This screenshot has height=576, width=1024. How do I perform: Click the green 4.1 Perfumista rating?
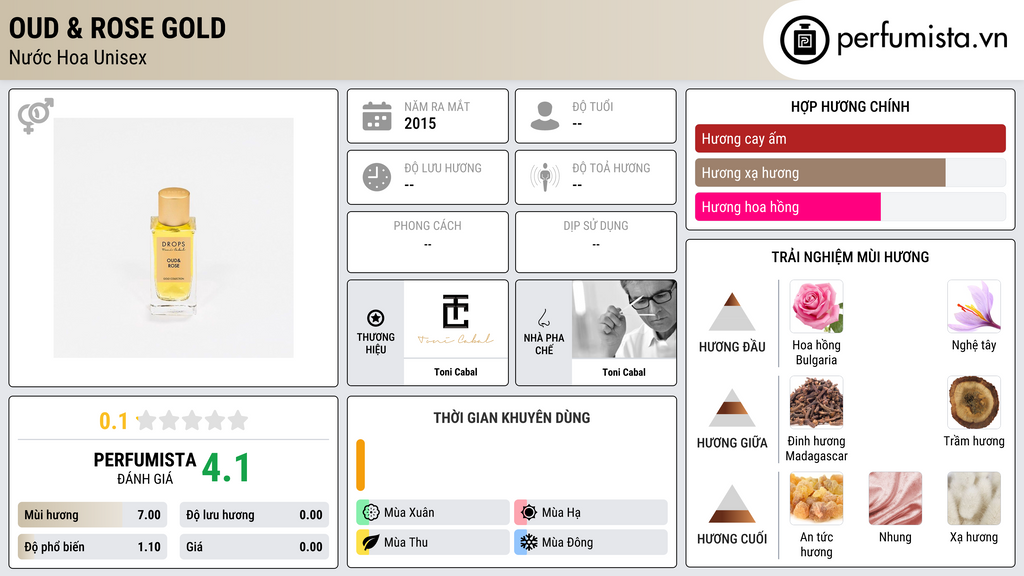[x=226, y=468]
